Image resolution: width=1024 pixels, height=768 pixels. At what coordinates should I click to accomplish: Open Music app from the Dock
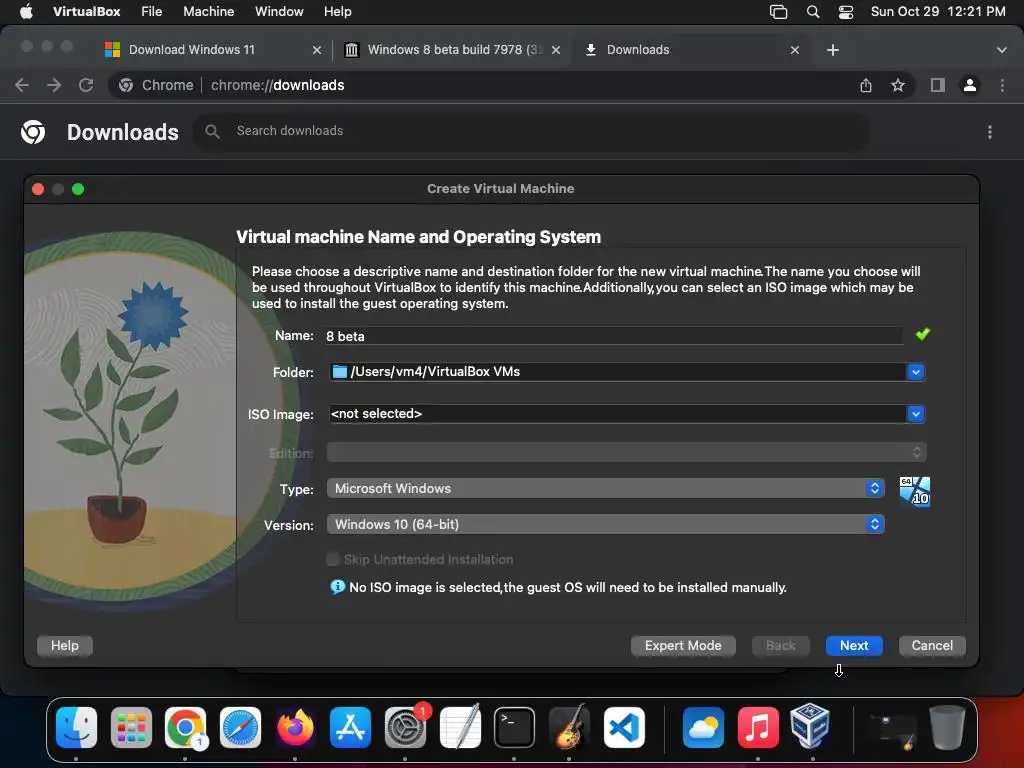pos(758,727)
